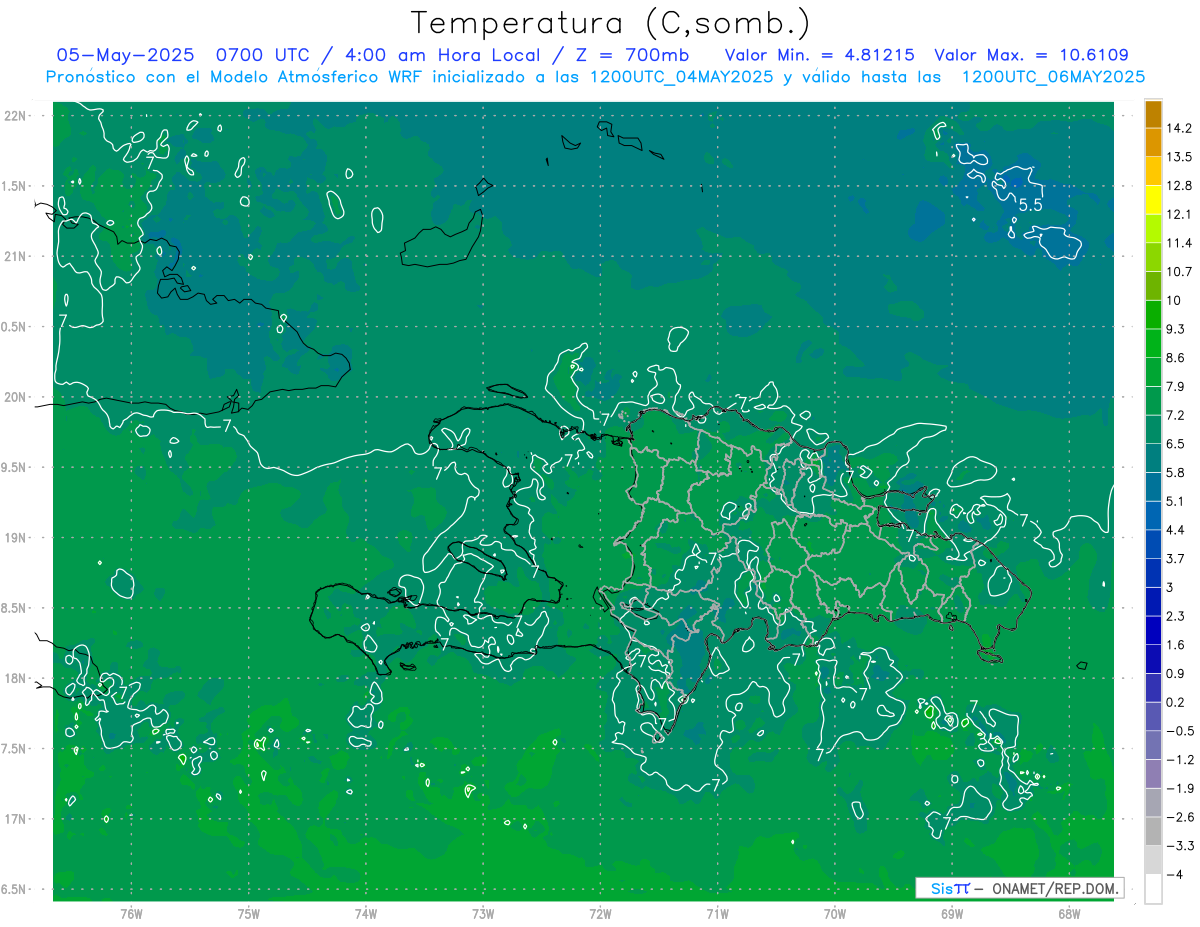Click legend value "9.3"
1200x927 pixels.
click(1177, 329)
